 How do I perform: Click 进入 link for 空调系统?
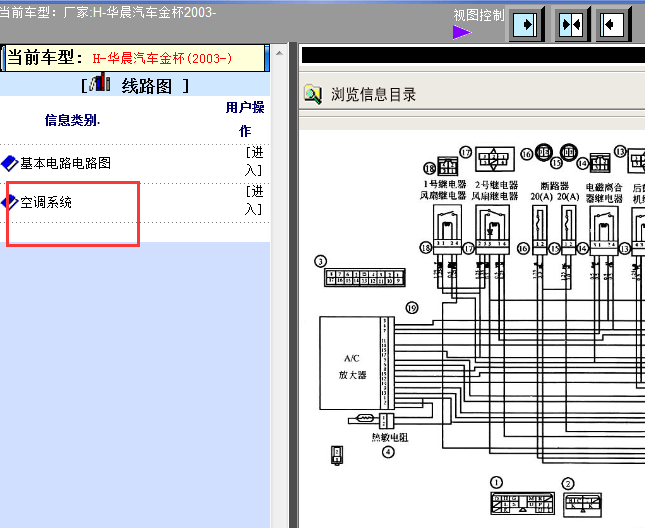tap(254, 200)
